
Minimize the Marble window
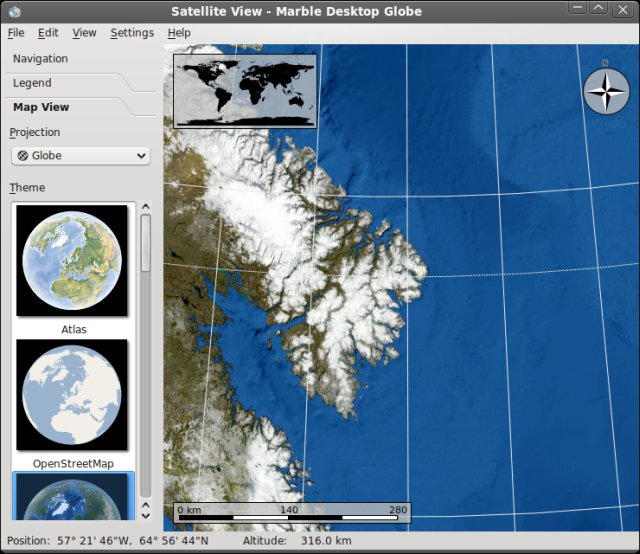pos(578,8)
